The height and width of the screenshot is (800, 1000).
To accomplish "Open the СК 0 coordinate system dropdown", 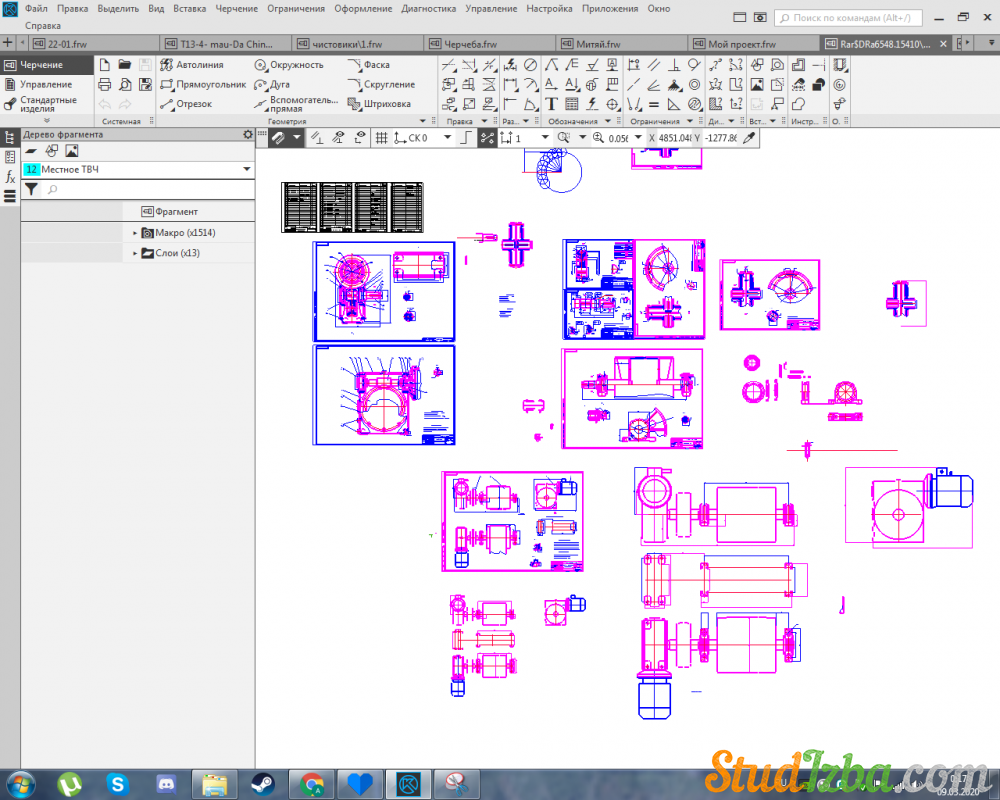I will click(447, 138).
